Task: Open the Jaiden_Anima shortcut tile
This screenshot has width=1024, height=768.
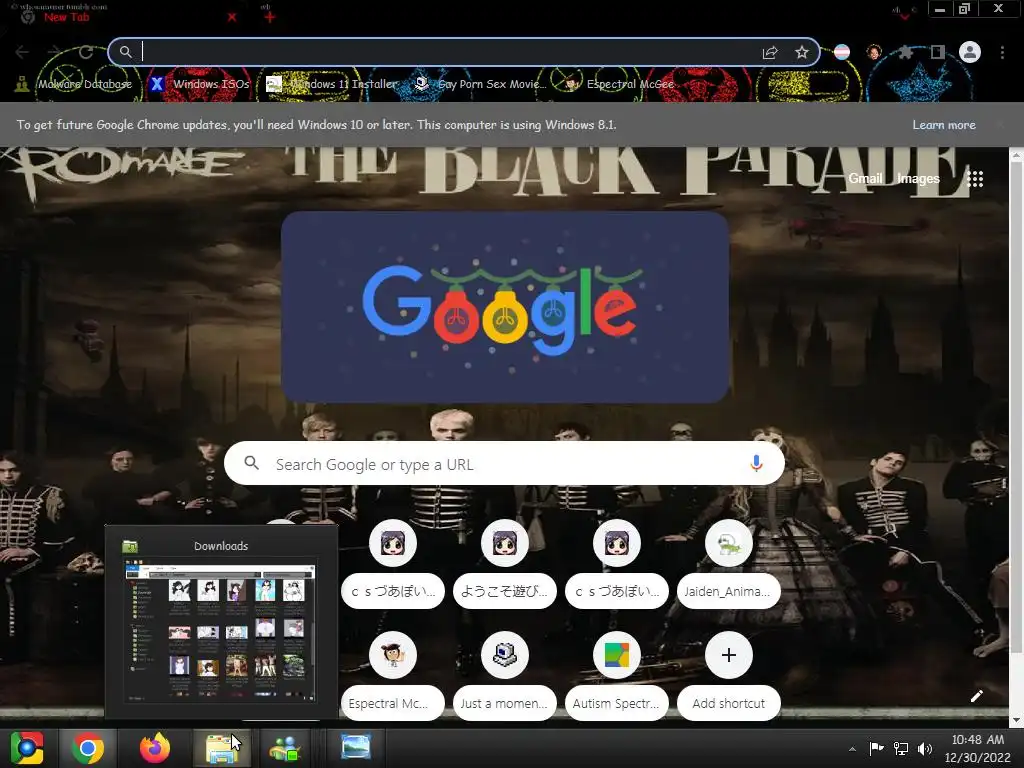Action: [x=729, y=563]
